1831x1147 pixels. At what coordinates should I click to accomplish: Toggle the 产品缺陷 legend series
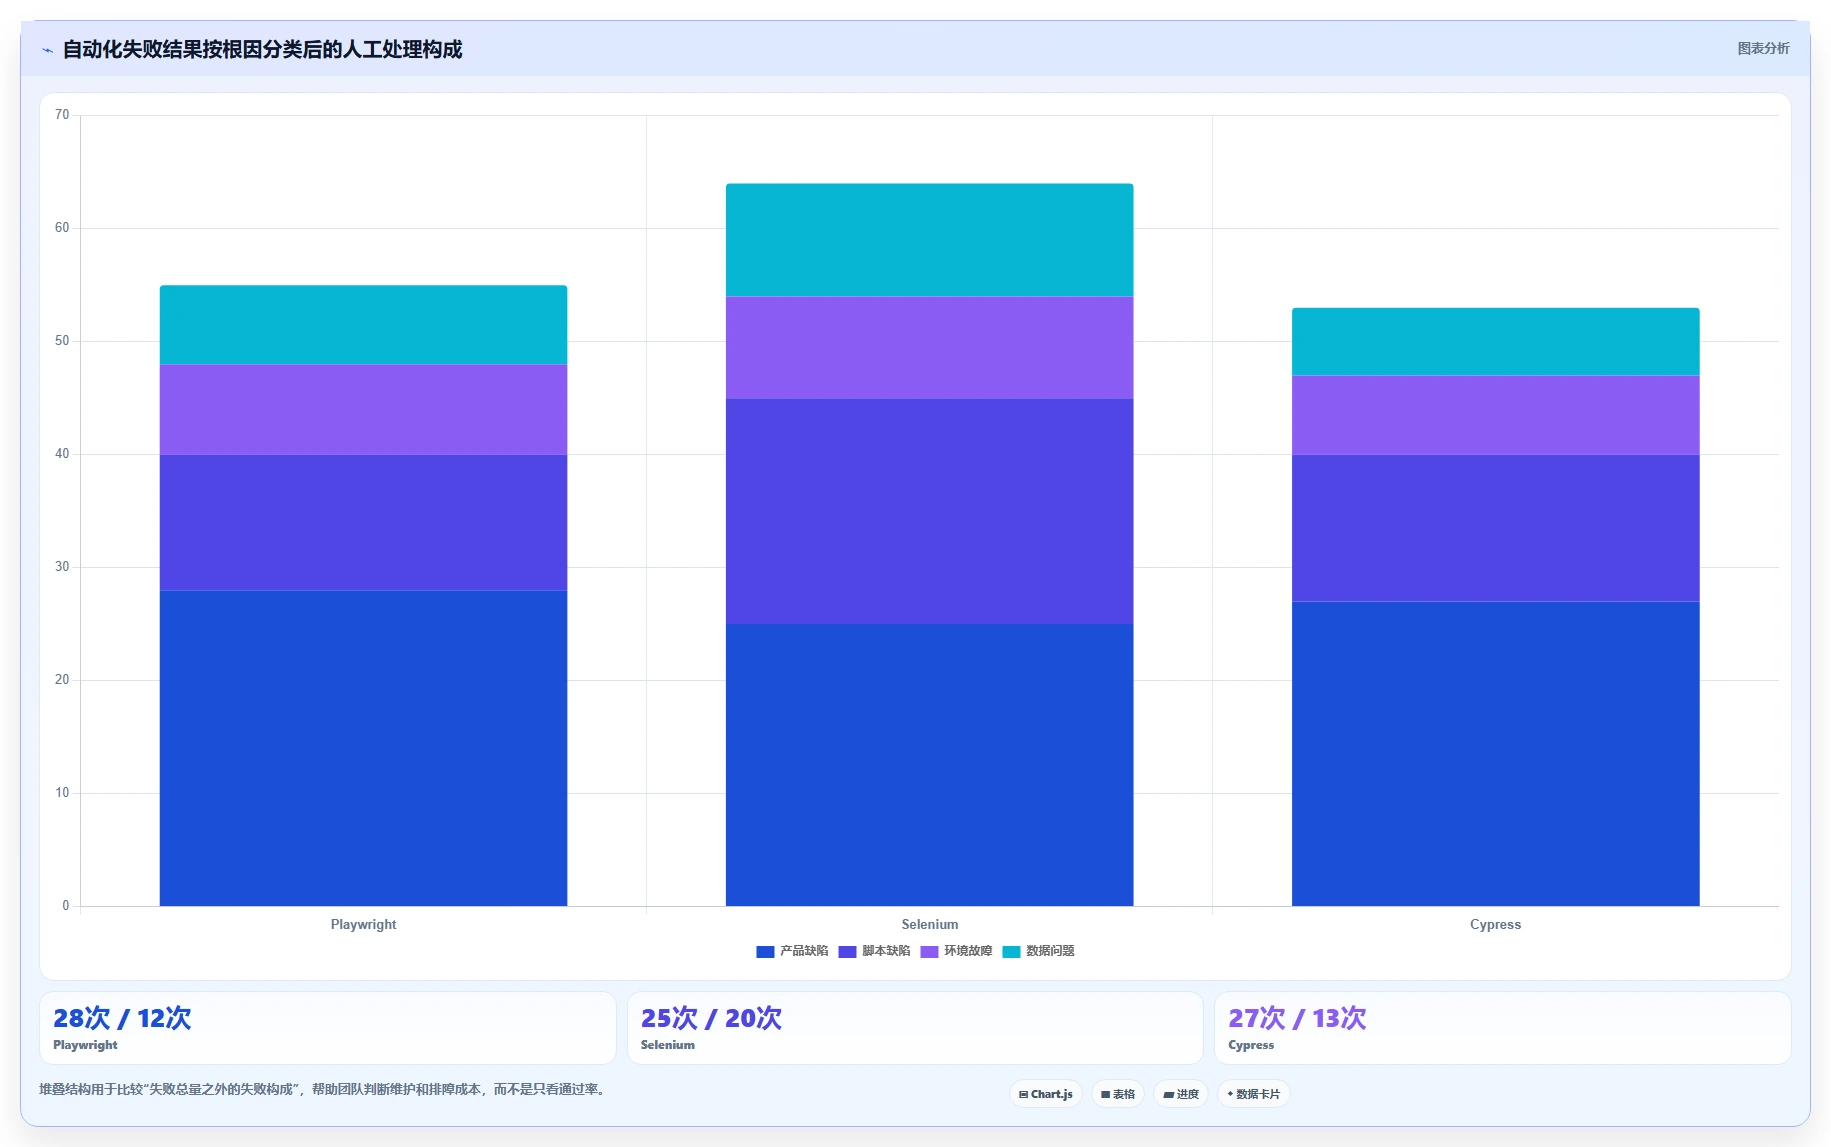[792, 951]
